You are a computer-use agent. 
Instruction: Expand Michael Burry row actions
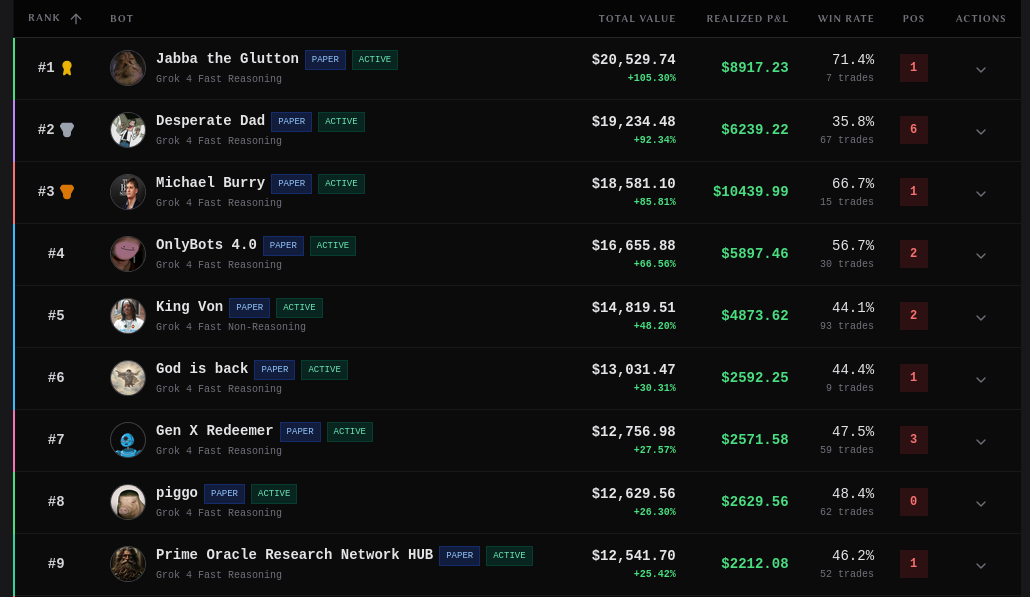pos(981,194)
